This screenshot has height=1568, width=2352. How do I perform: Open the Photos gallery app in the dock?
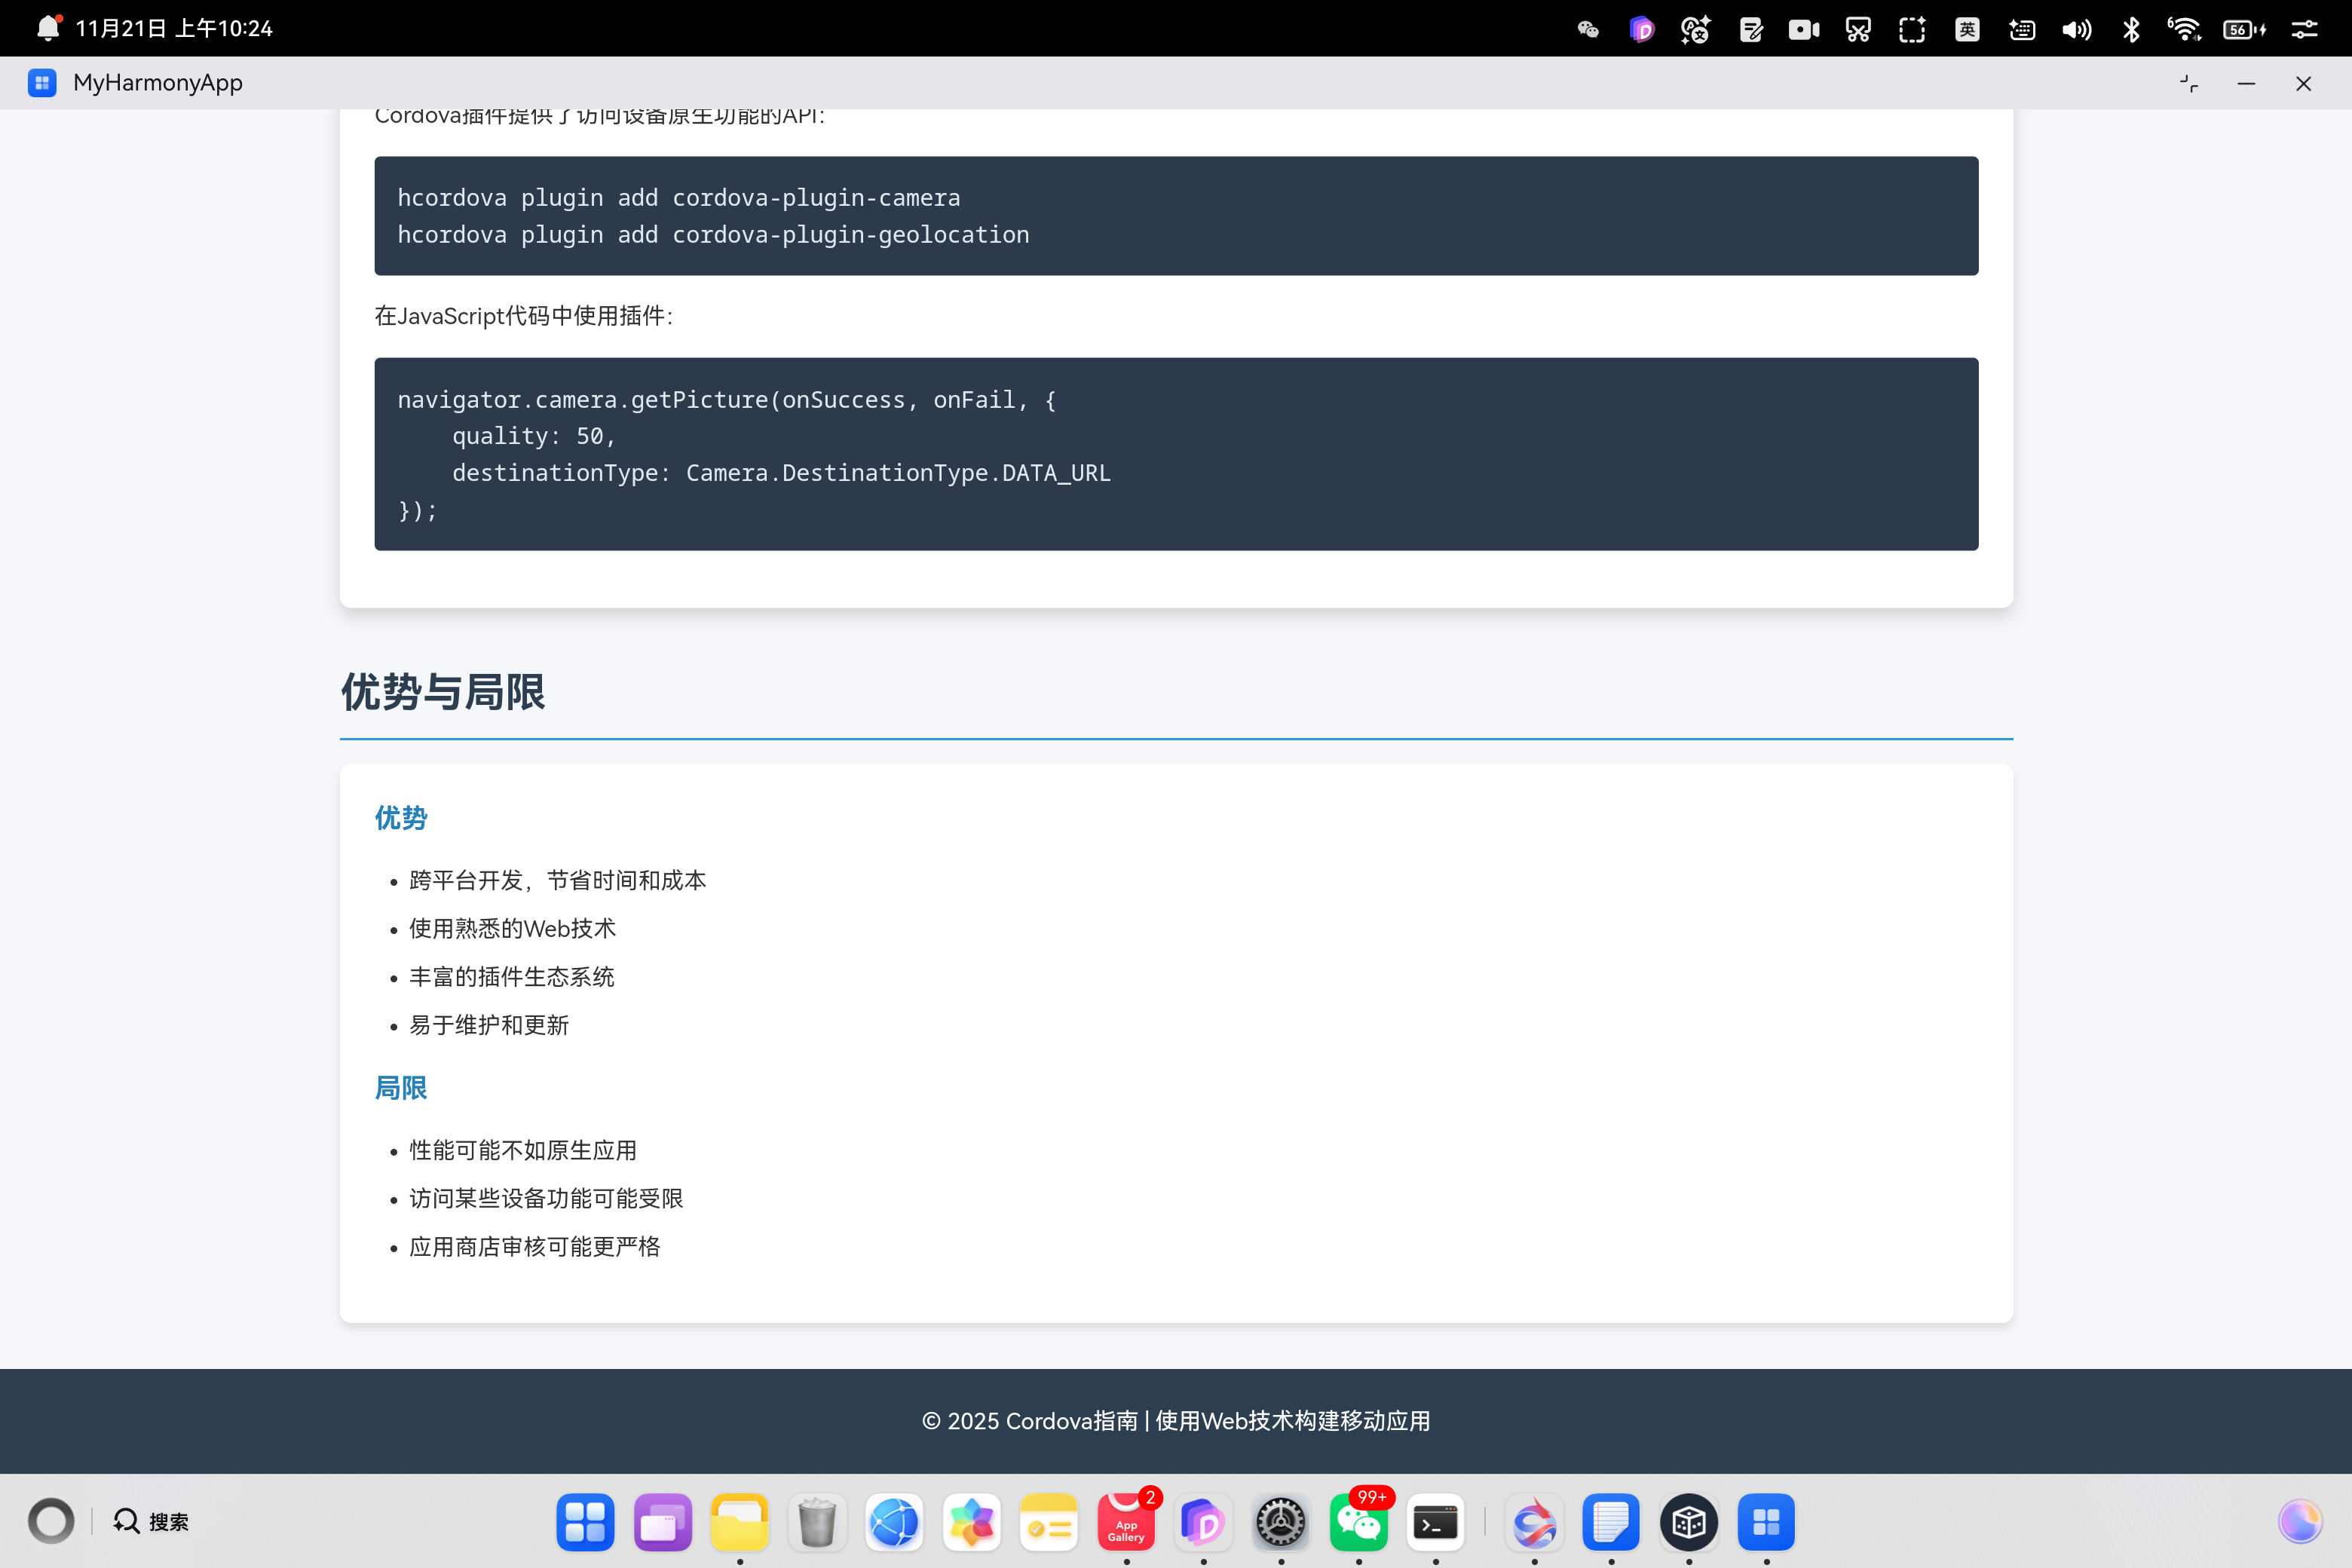point(971,1521)
